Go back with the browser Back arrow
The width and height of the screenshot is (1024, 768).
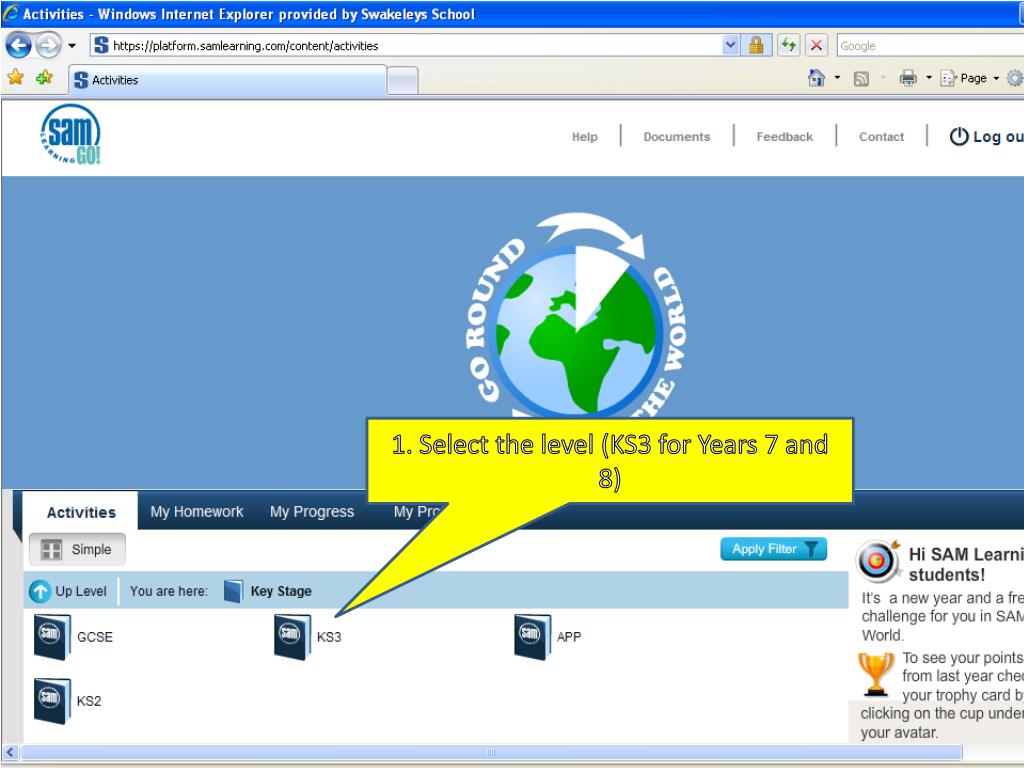tap(18, 46)
